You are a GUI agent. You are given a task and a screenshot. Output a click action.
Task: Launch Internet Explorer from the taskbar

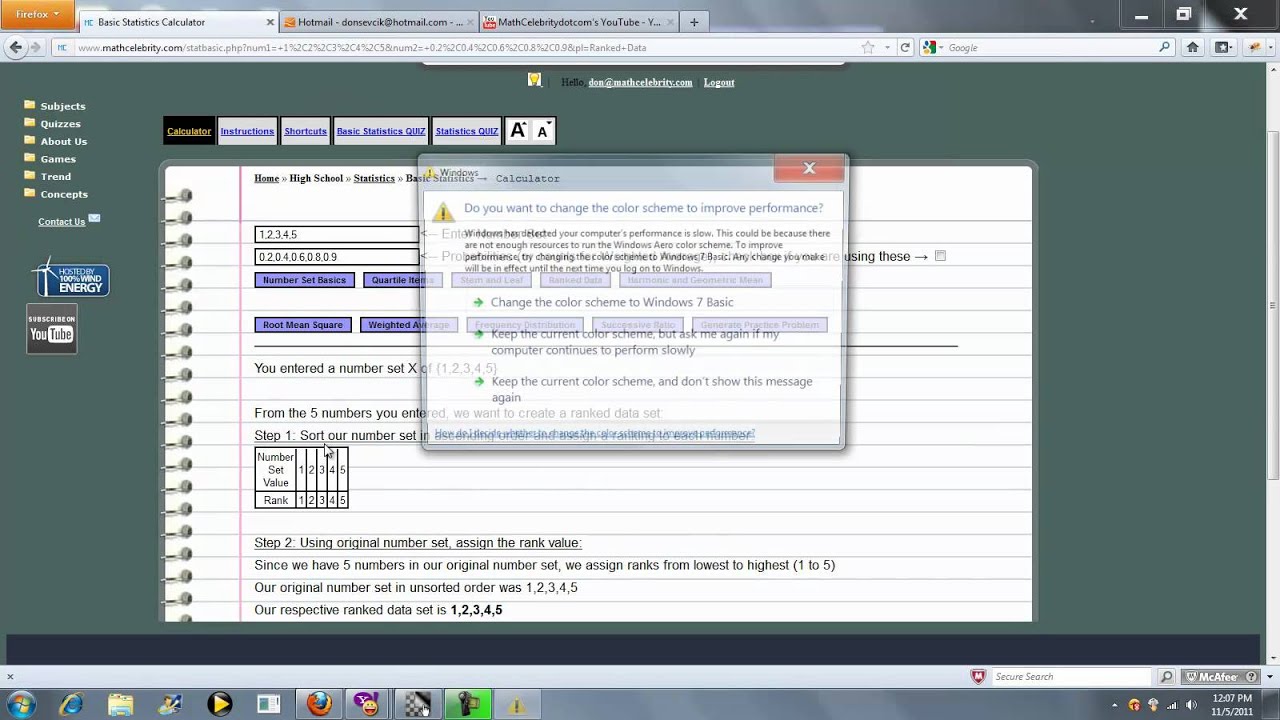tap(71, 704)
